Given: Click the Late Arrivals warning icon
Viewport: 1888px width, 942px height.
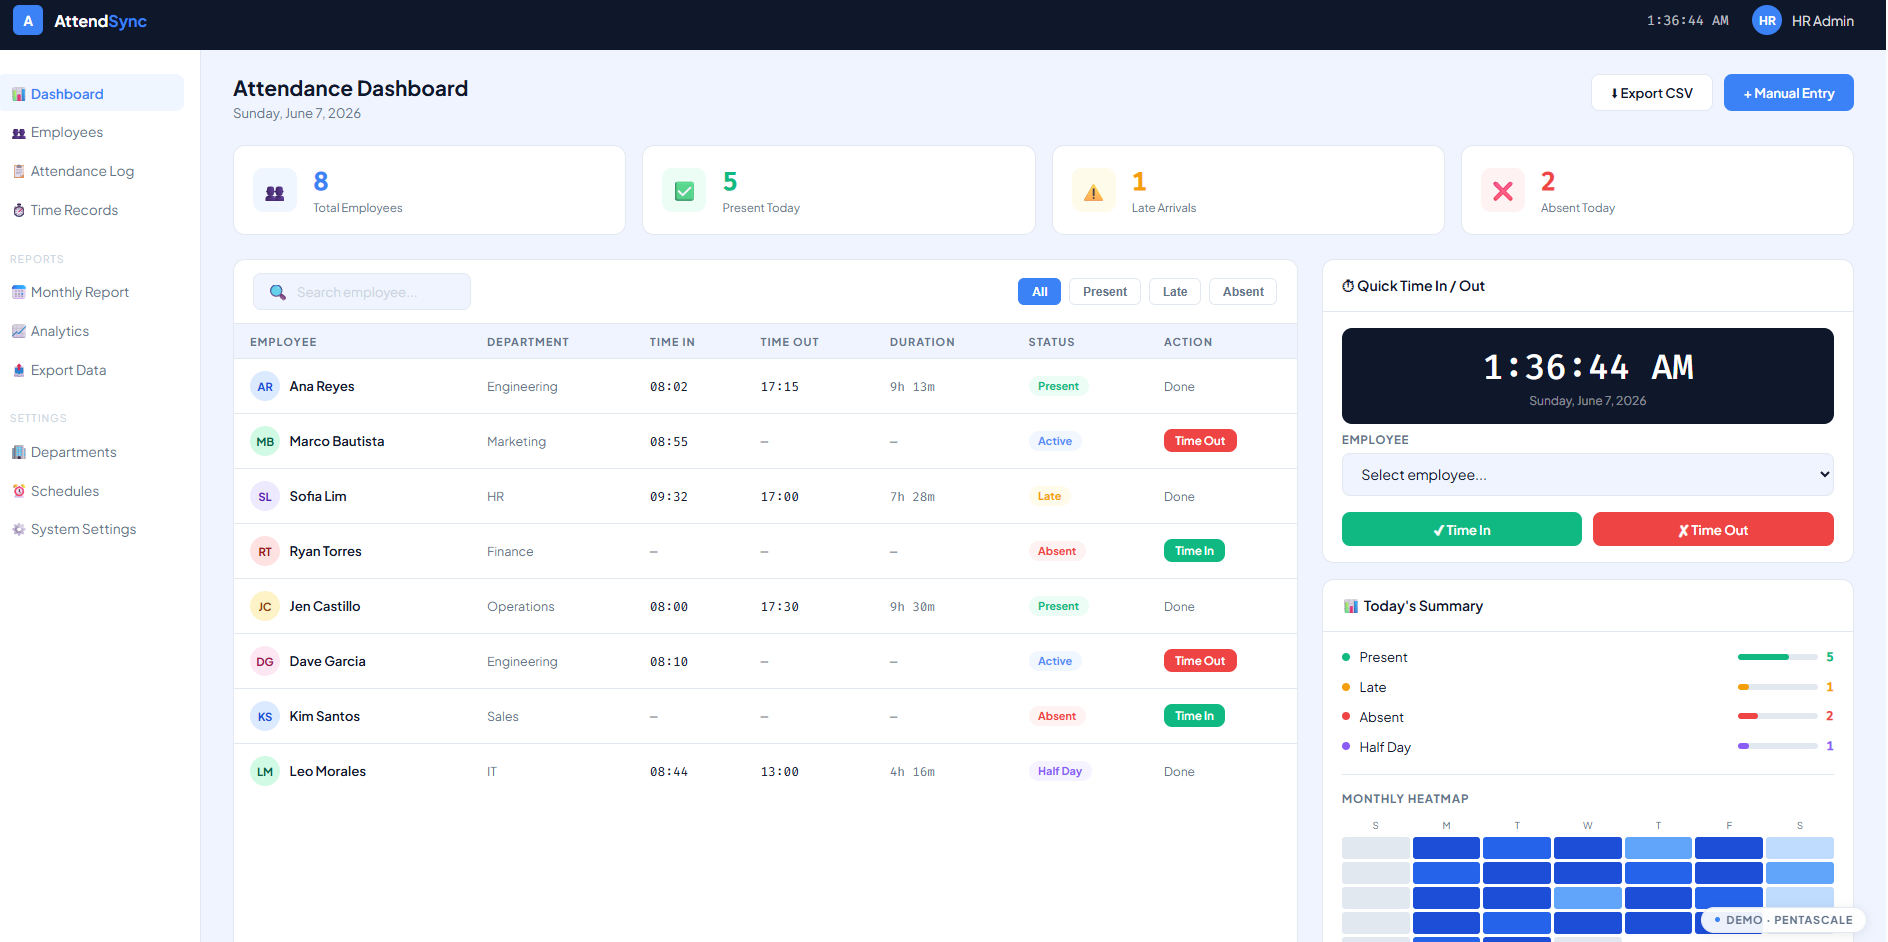Looking at the screenshot, I should pos(1094,191).
